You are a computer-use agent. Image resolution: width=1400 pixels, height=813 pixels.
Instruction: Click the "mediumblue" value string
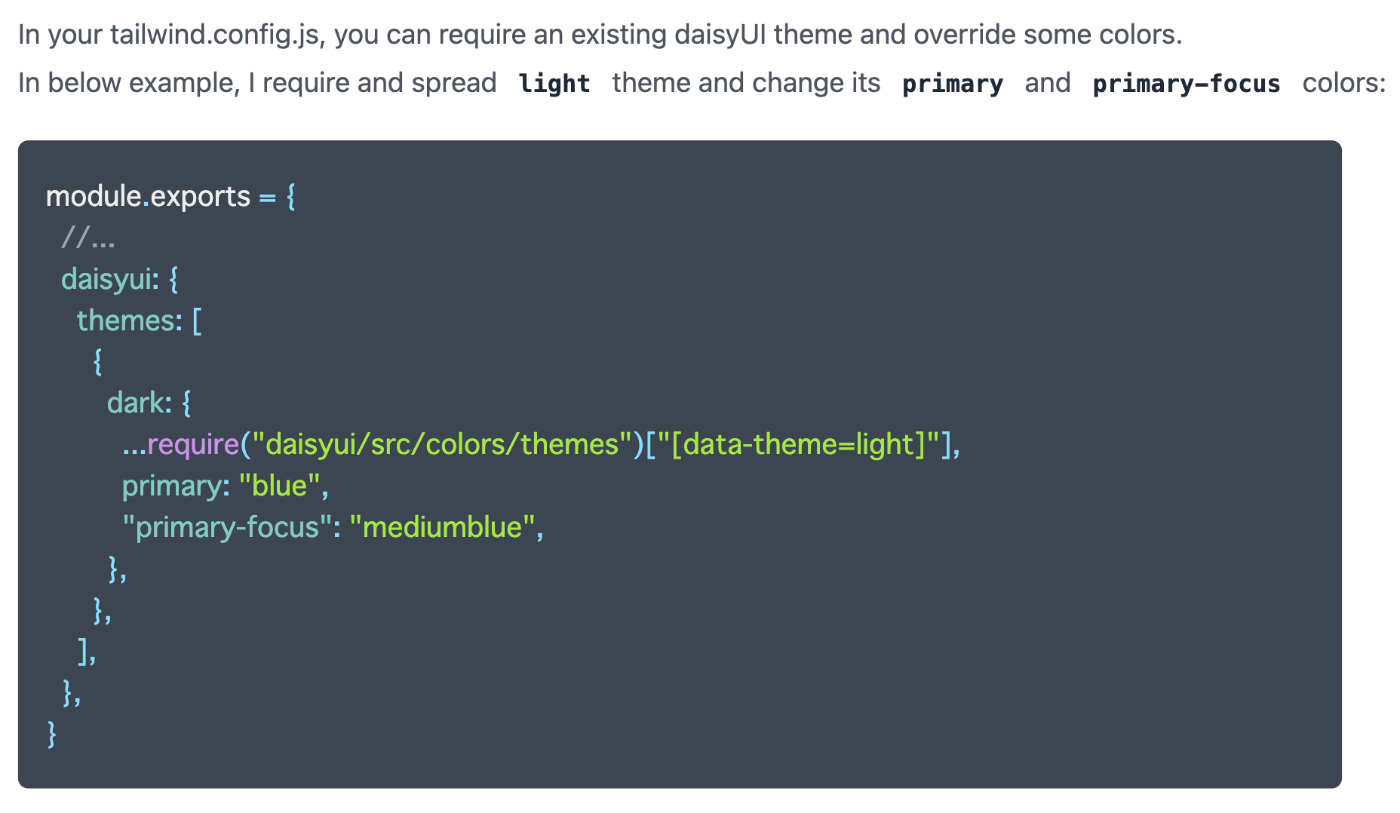point(441,526)
